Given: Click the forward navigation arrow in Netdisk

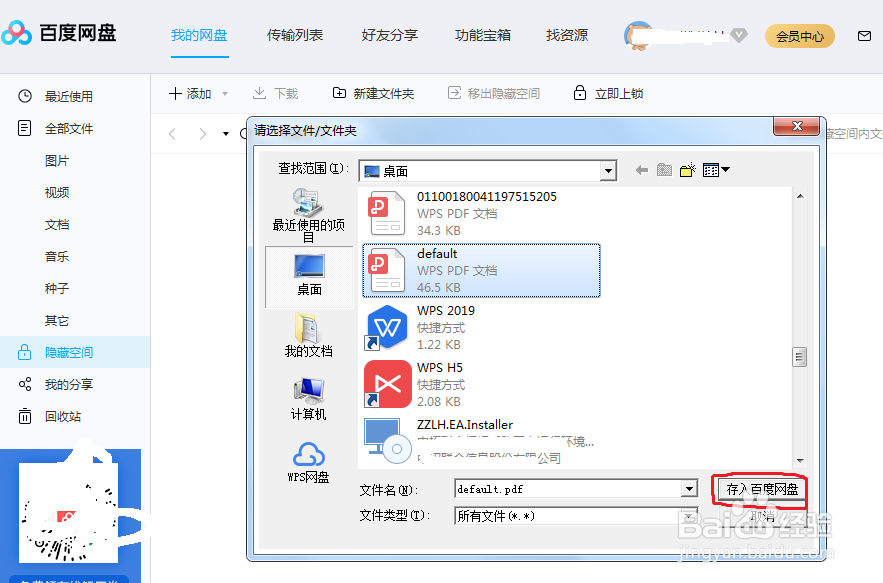Looking at the screenshot, I should 203,134.
